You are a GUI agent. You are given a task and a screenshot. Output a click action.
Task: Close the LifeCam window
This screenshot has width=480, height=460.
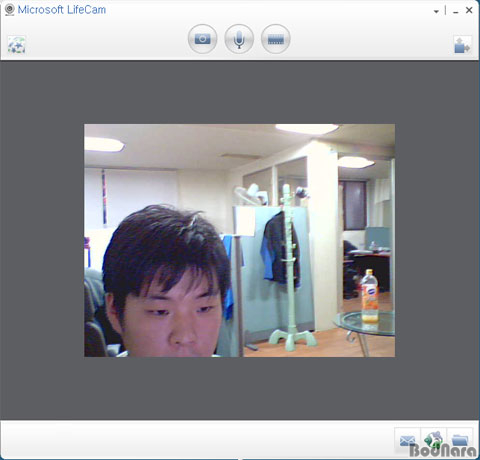click(469, 10)
